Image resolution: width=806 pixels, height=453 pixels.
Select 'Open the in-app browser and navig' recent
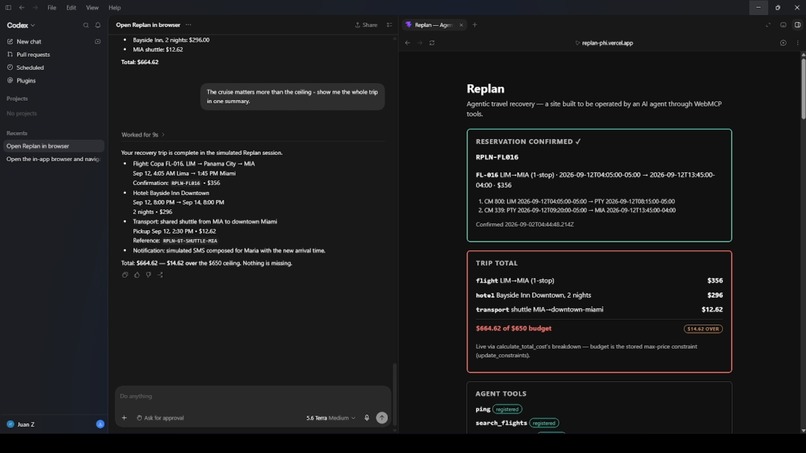click(53, 159)
